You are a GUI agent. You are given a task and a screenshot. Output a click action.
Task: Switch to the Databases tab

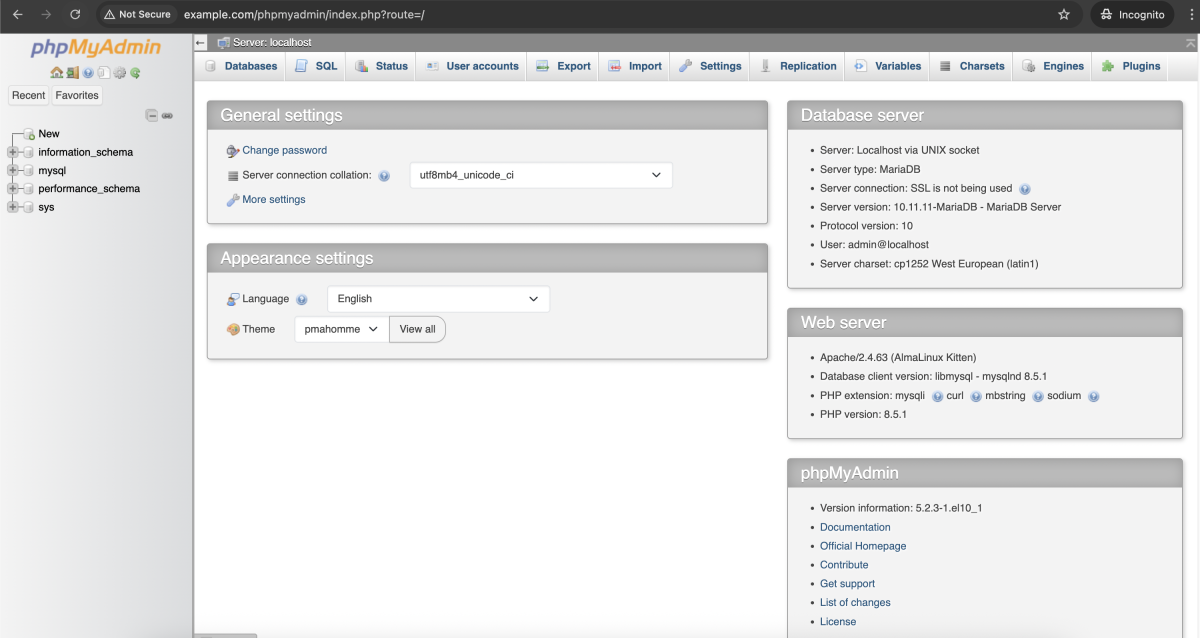coord(241,66)
